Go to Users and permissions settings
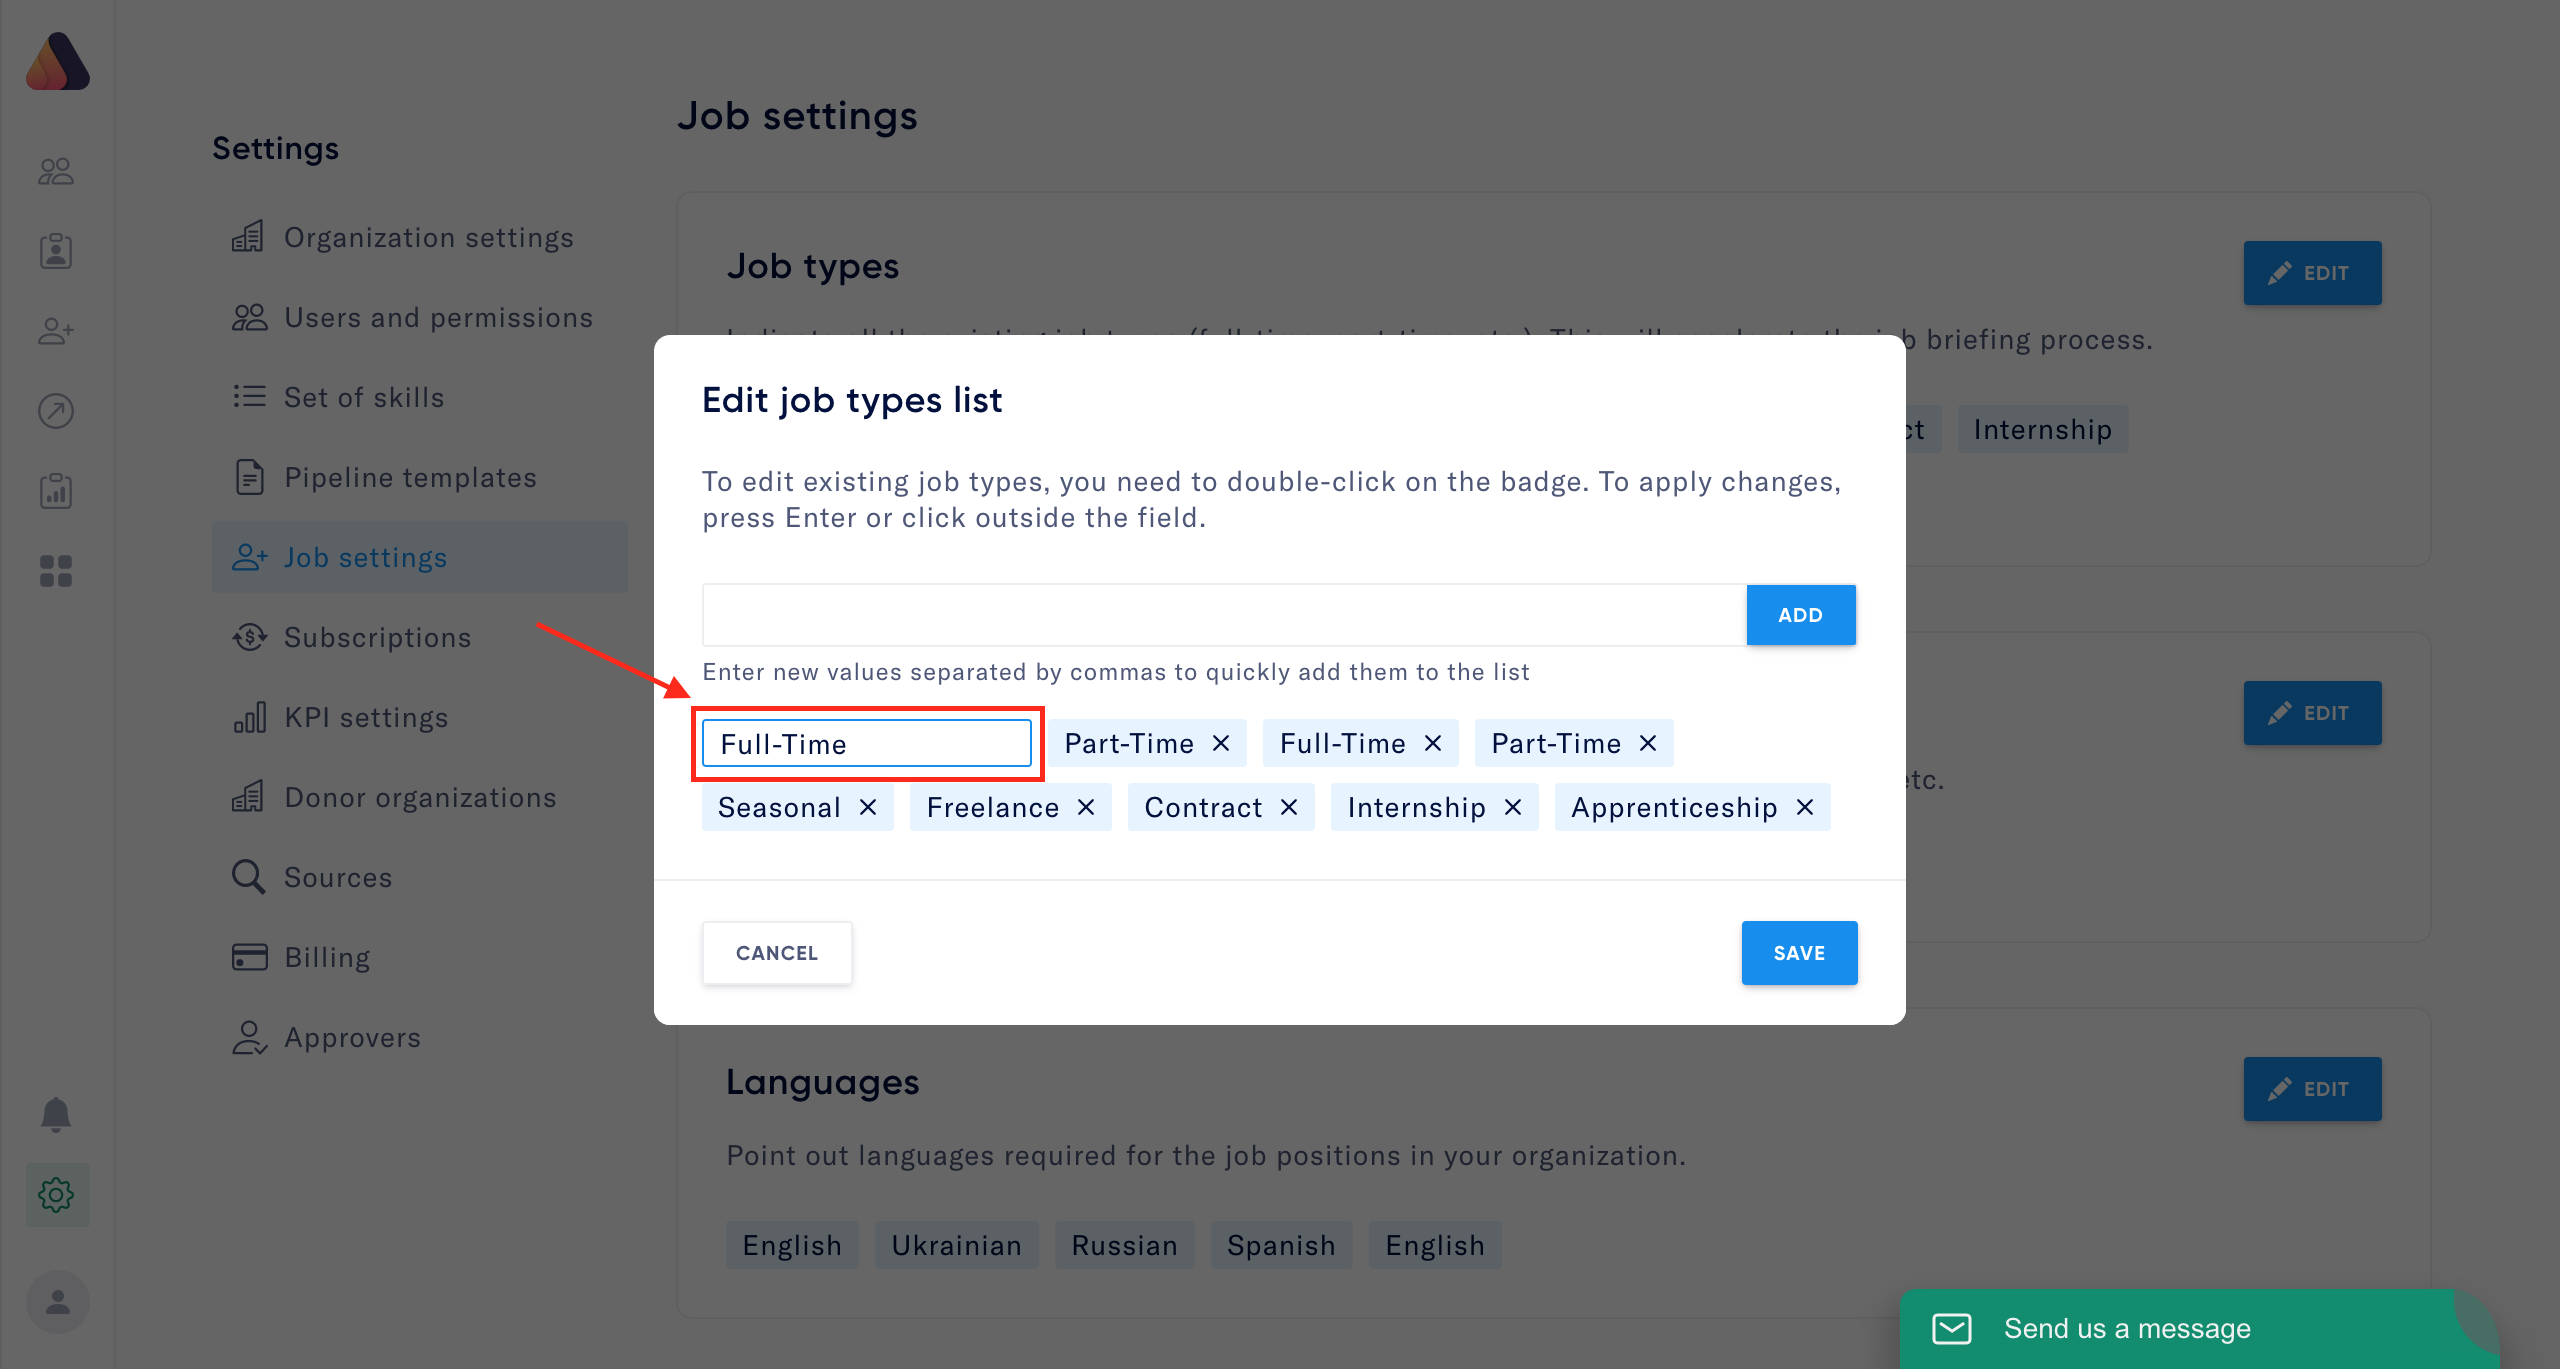Viewport: 2560px width, 1369px height. coord(438,317)
